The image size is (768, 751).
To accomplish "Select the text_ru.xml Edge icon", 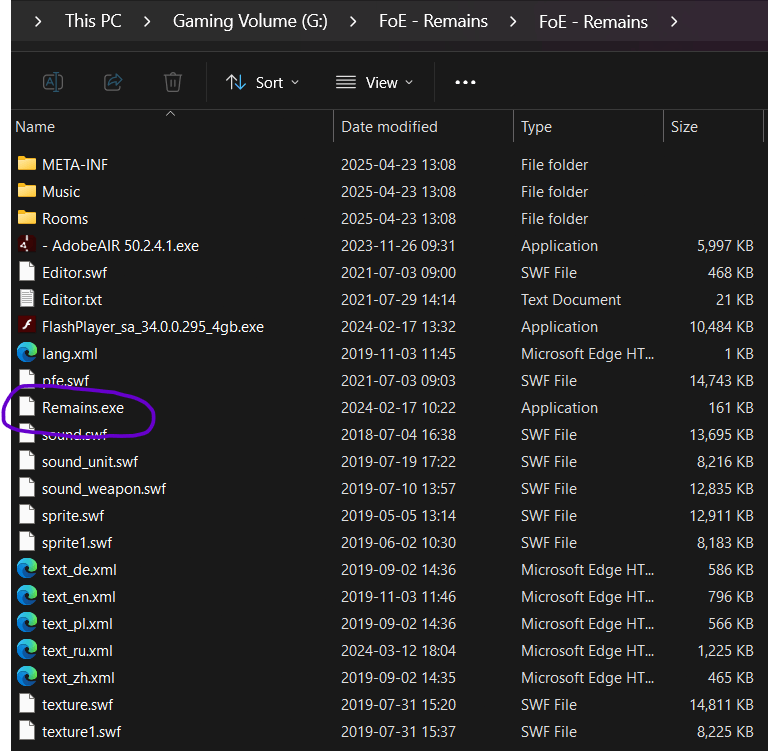I will click(x=27, y=649).
